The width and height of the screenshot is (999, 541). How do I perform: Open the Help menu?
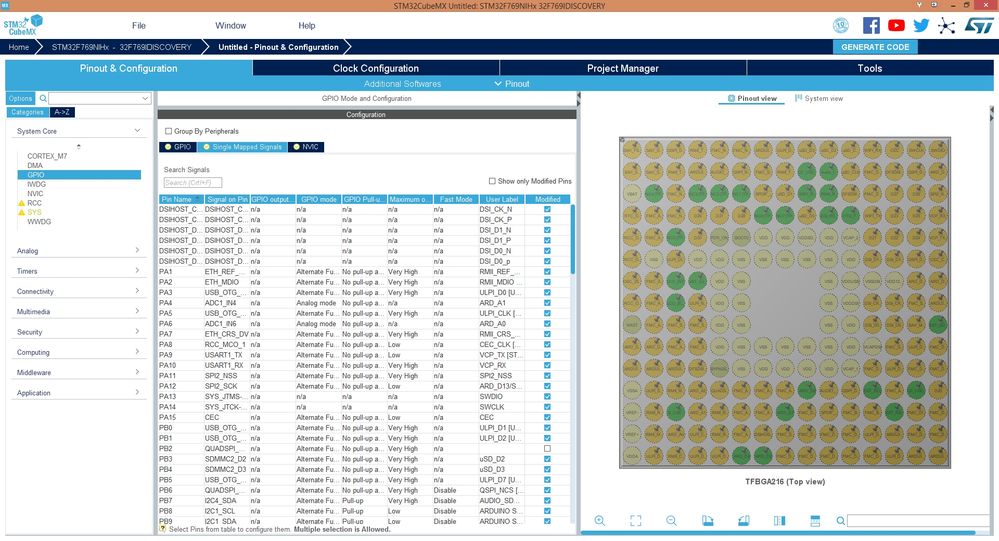[x=306, y=25]
